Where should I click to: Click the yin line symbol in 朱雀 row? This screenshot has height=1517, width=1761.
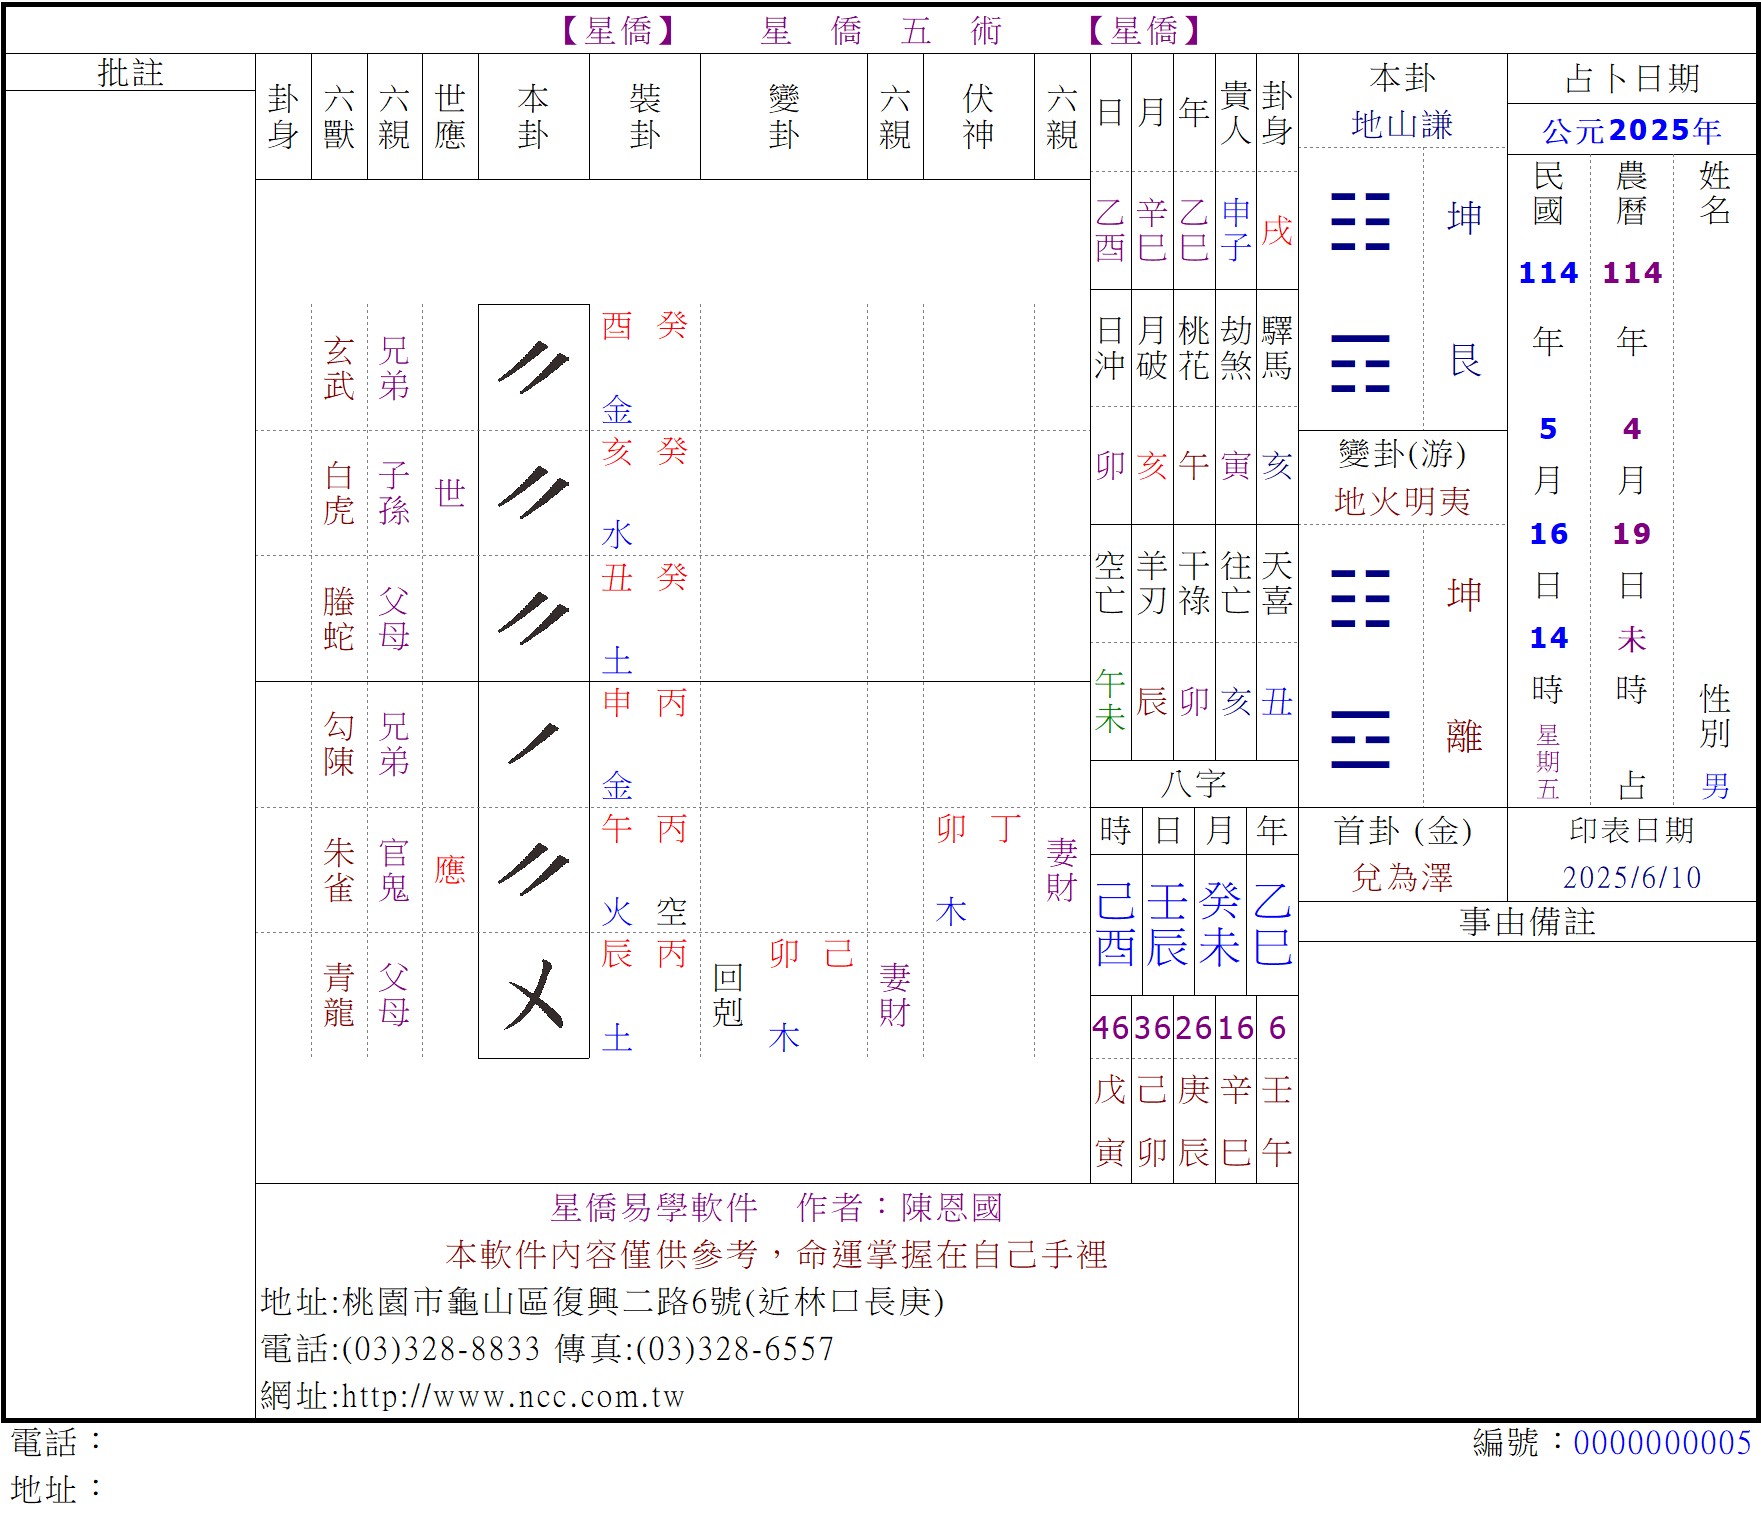click(533, 870)
